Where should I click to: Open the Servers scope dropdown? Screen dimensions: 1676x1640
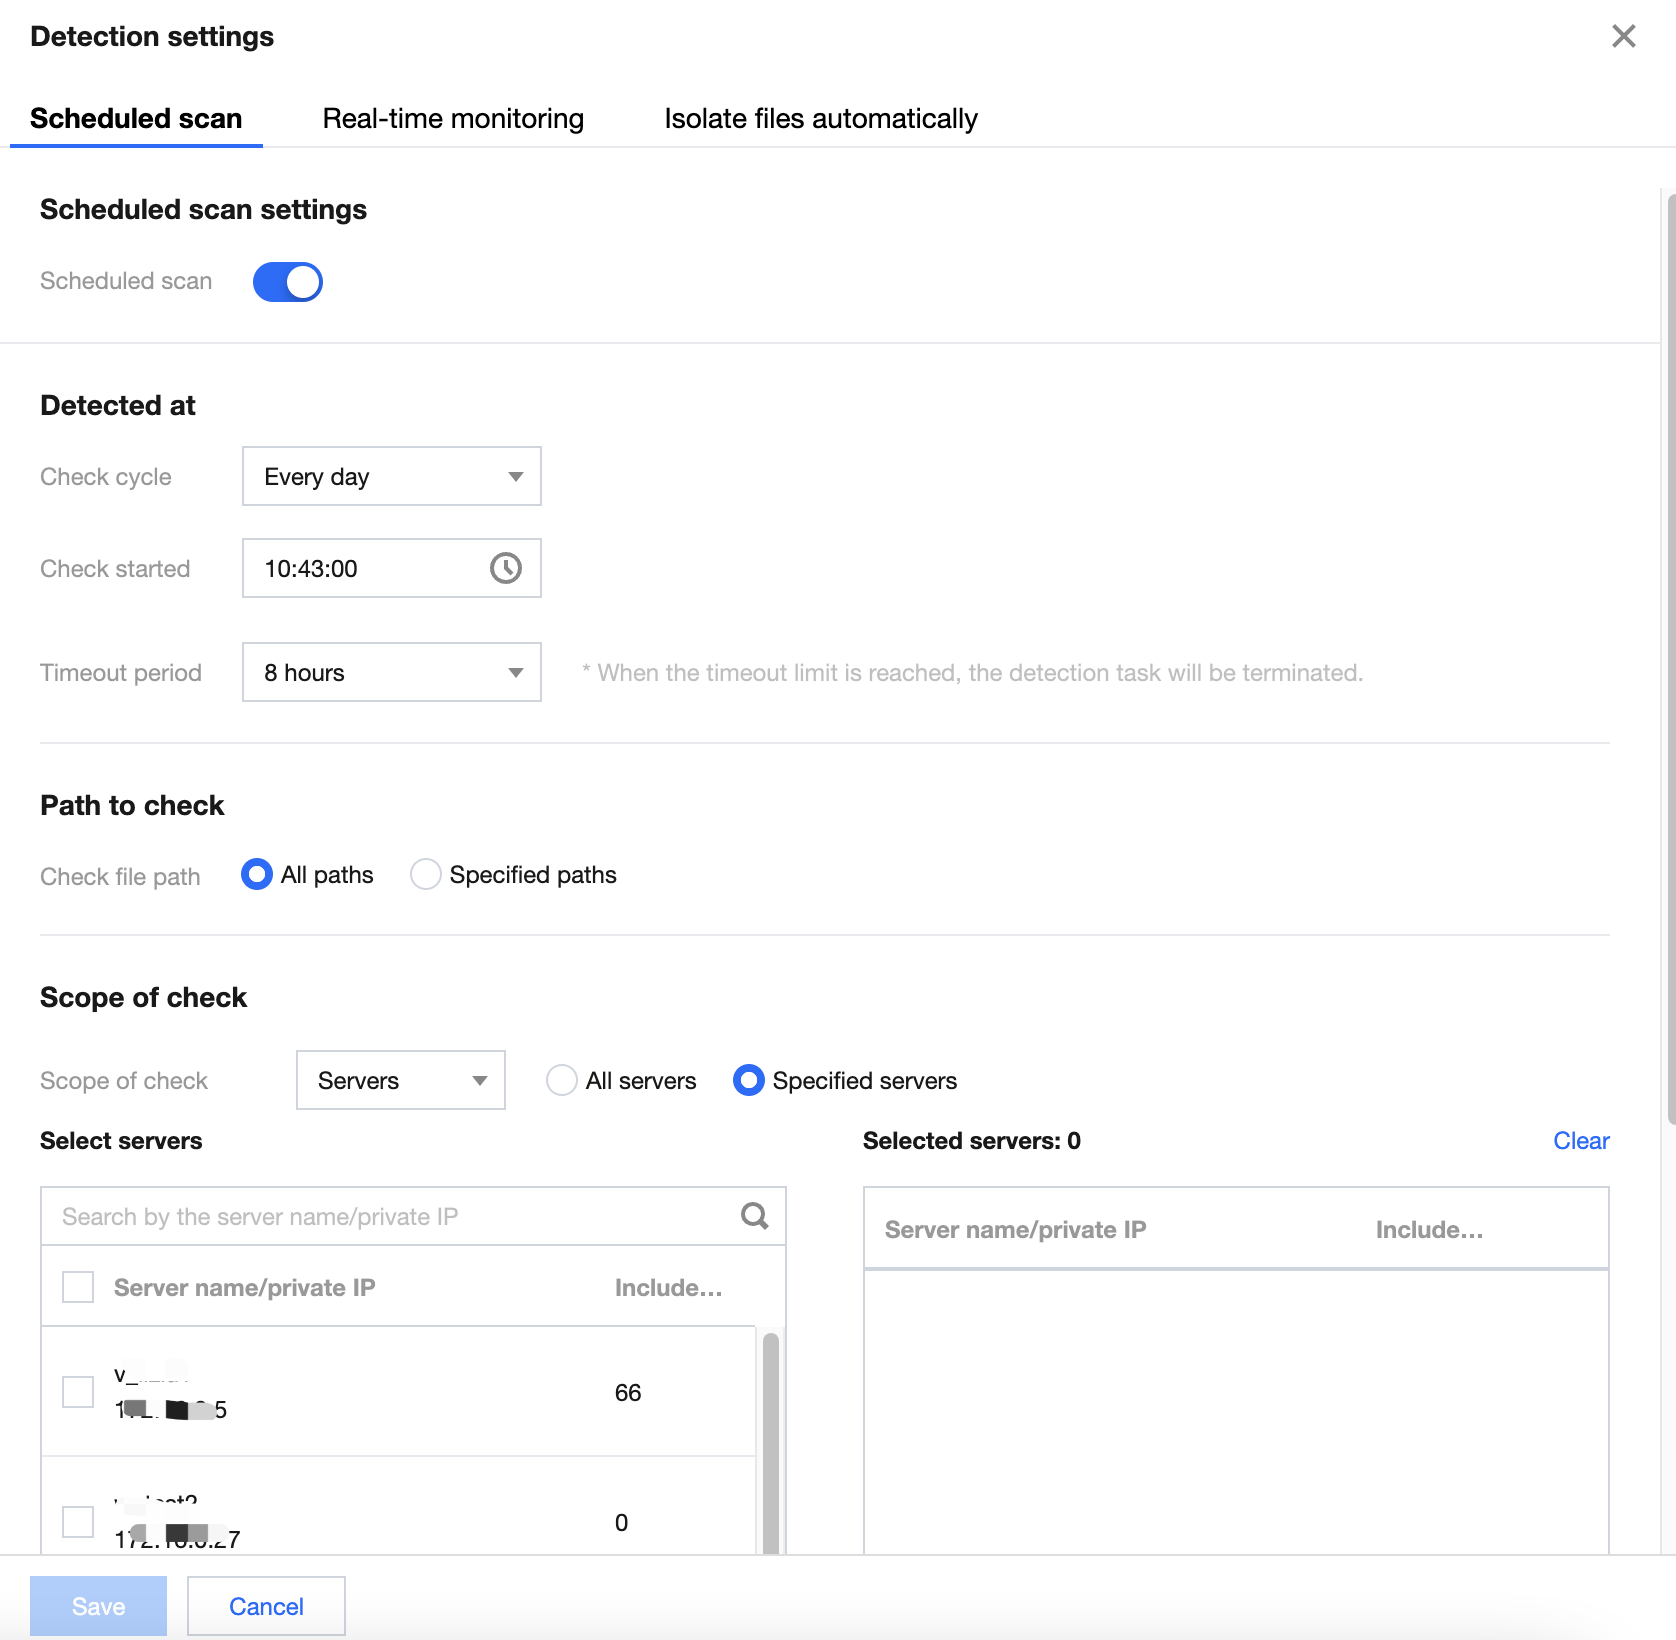[x=400, y=1081]
